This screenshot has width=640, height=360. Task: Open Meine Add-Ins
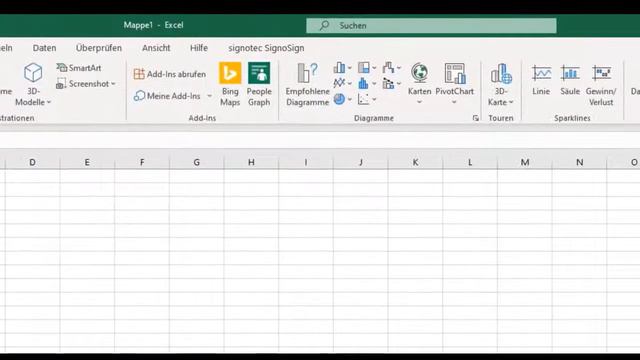[167, 96]
